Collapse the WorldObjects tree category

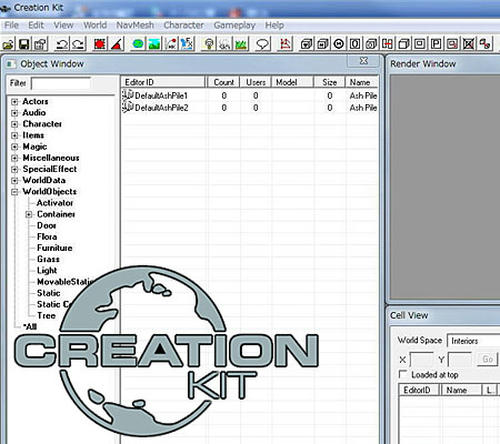(x=14, y=192)
